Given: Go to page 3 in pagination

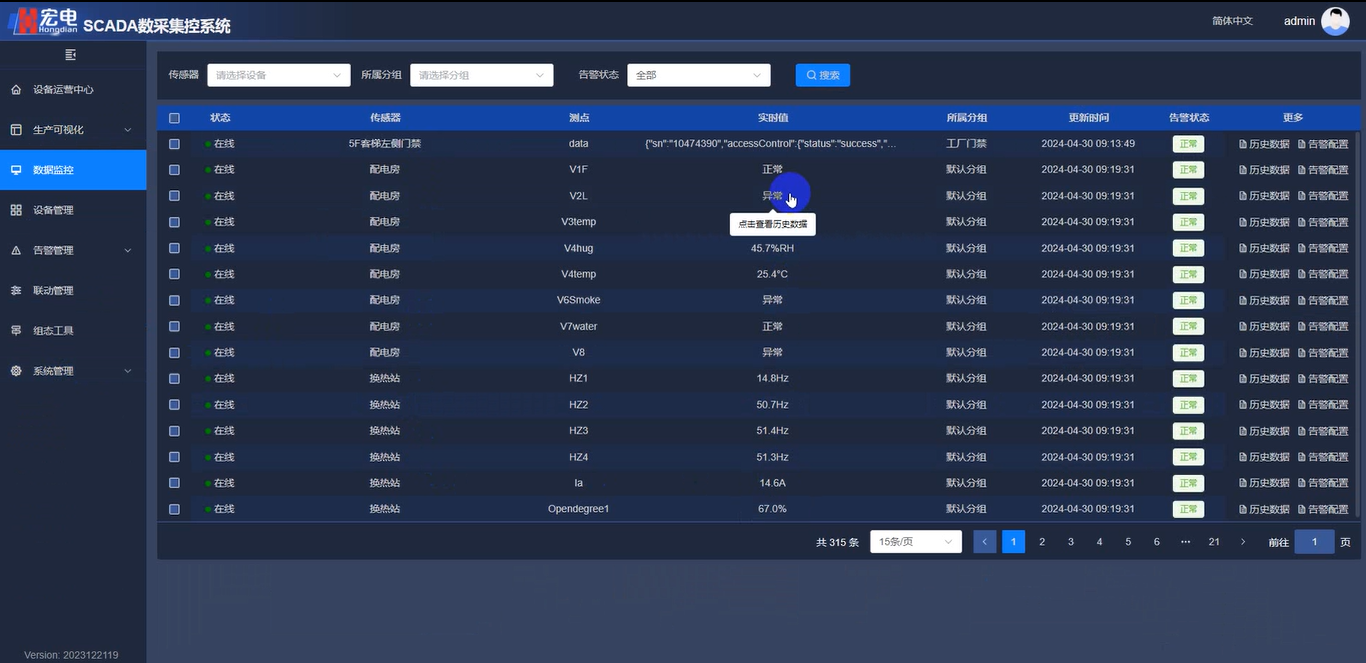Looking at the screenshot, I should 1070,542.
